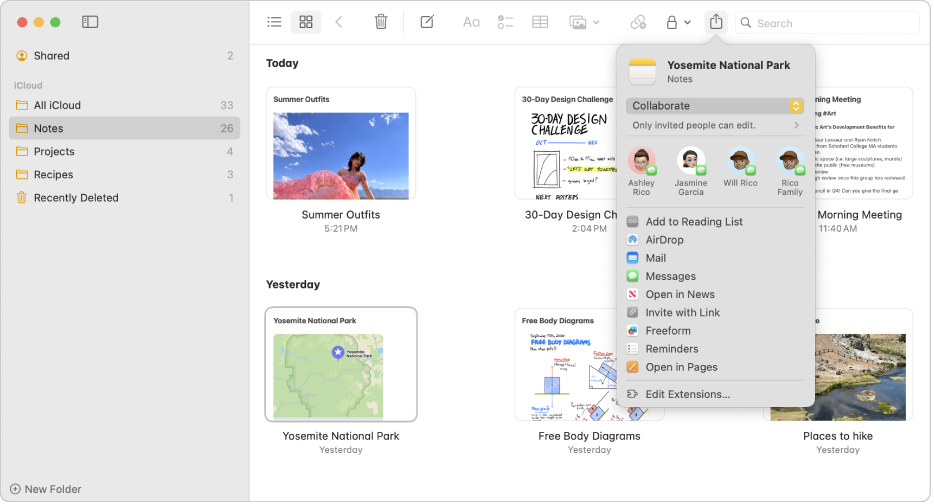Go back using the chevron arrow
This screenshot has width=934, height=504.
coord(339,22)
